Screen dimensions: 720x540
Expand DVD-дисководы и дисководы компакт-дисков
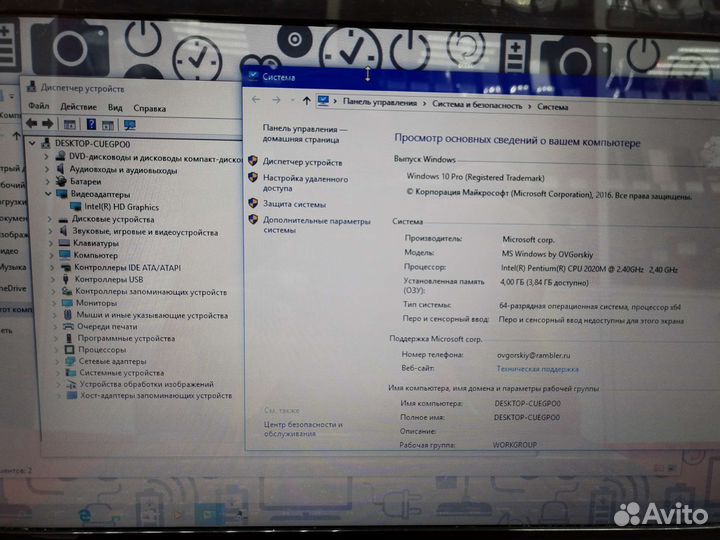click(46, 157)
